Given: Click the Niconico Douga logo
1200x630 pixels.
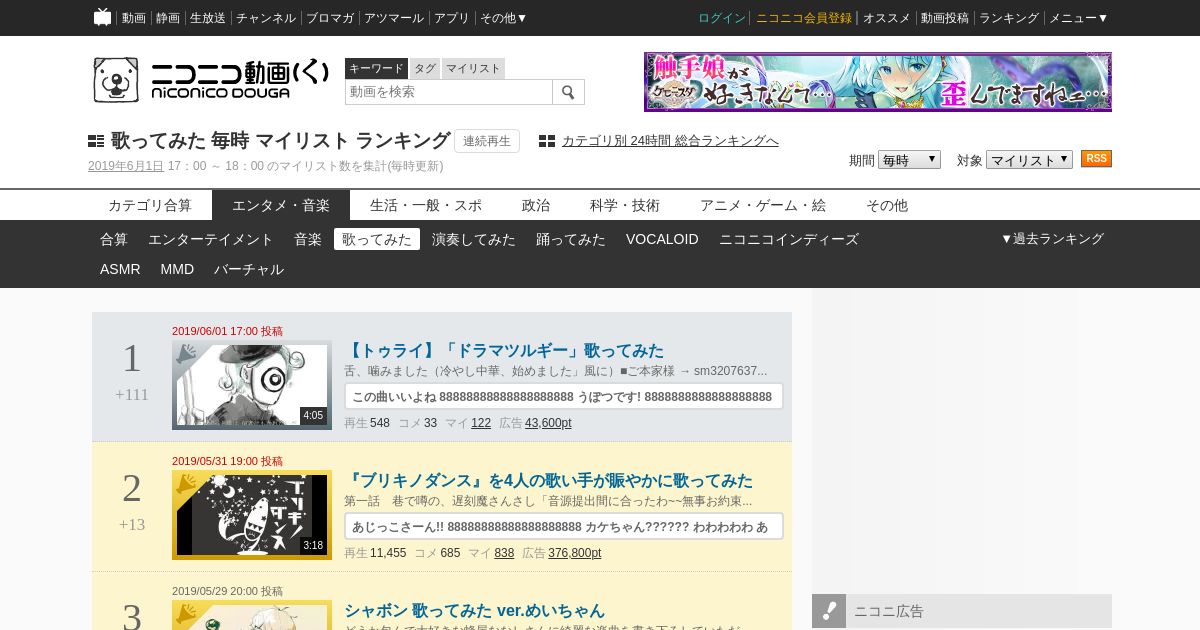Looking at the screenshot, I should pyautogui.click(x=210, y=80).
